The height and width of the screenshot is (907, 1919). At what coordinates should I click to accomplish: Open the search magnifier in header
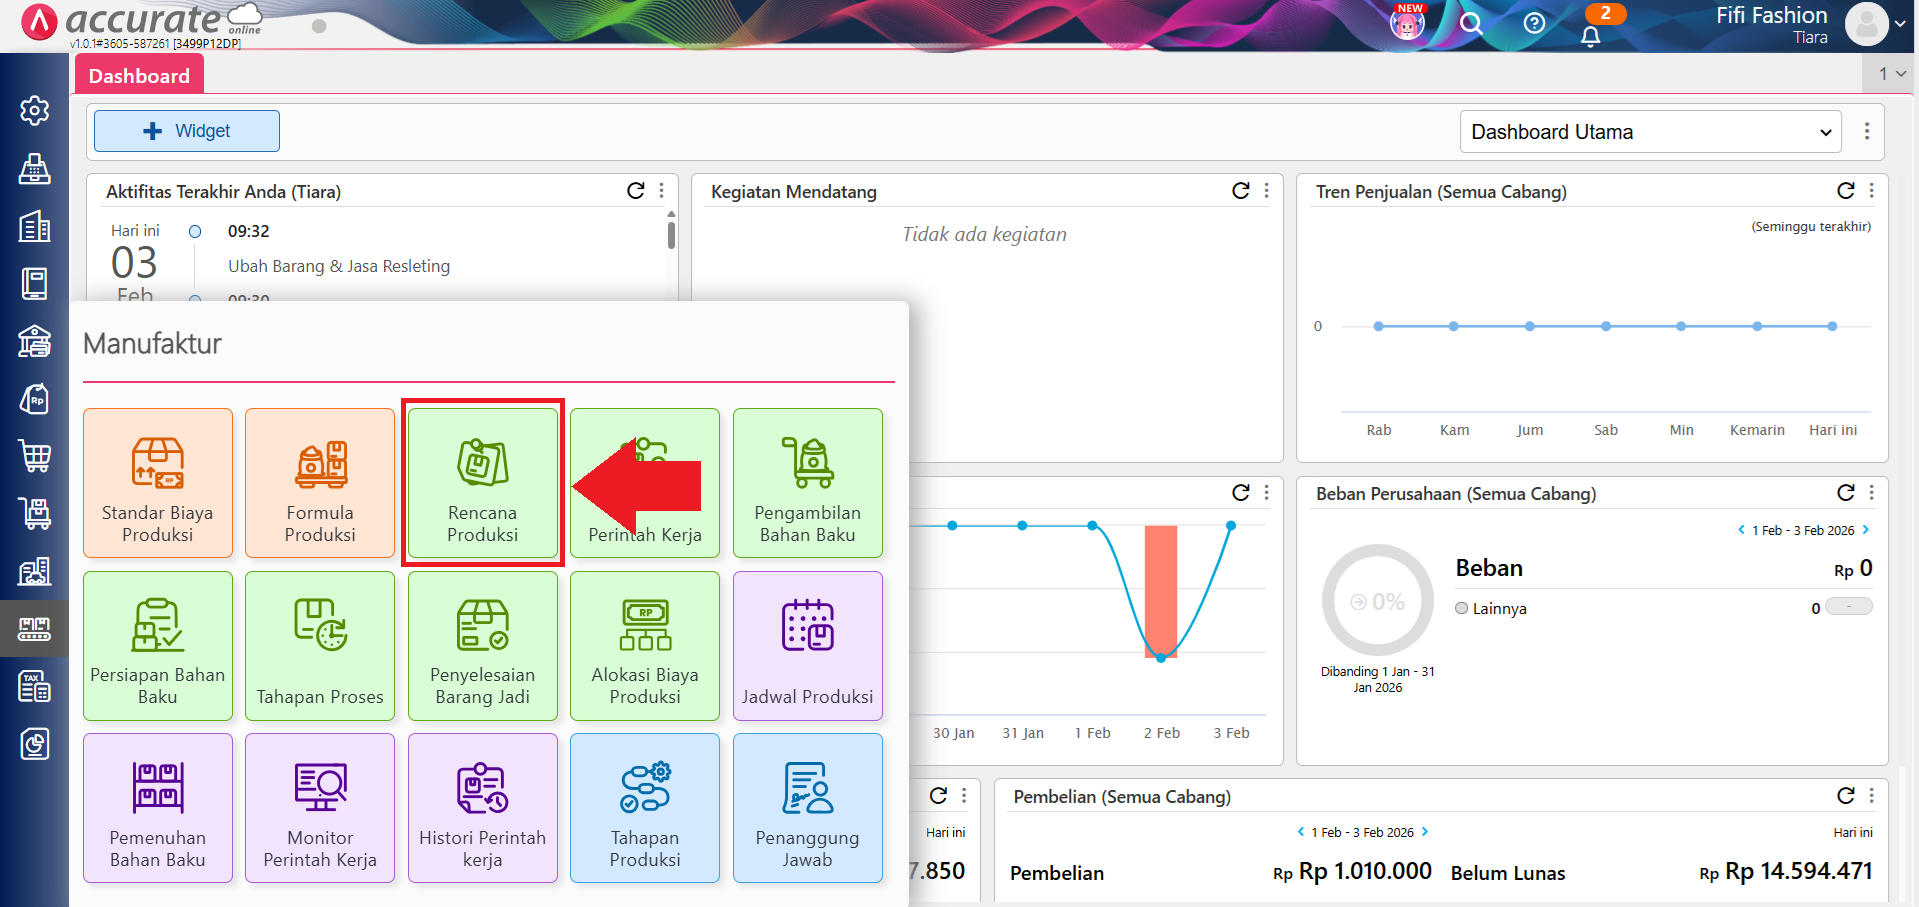(x=1470, y=24)
